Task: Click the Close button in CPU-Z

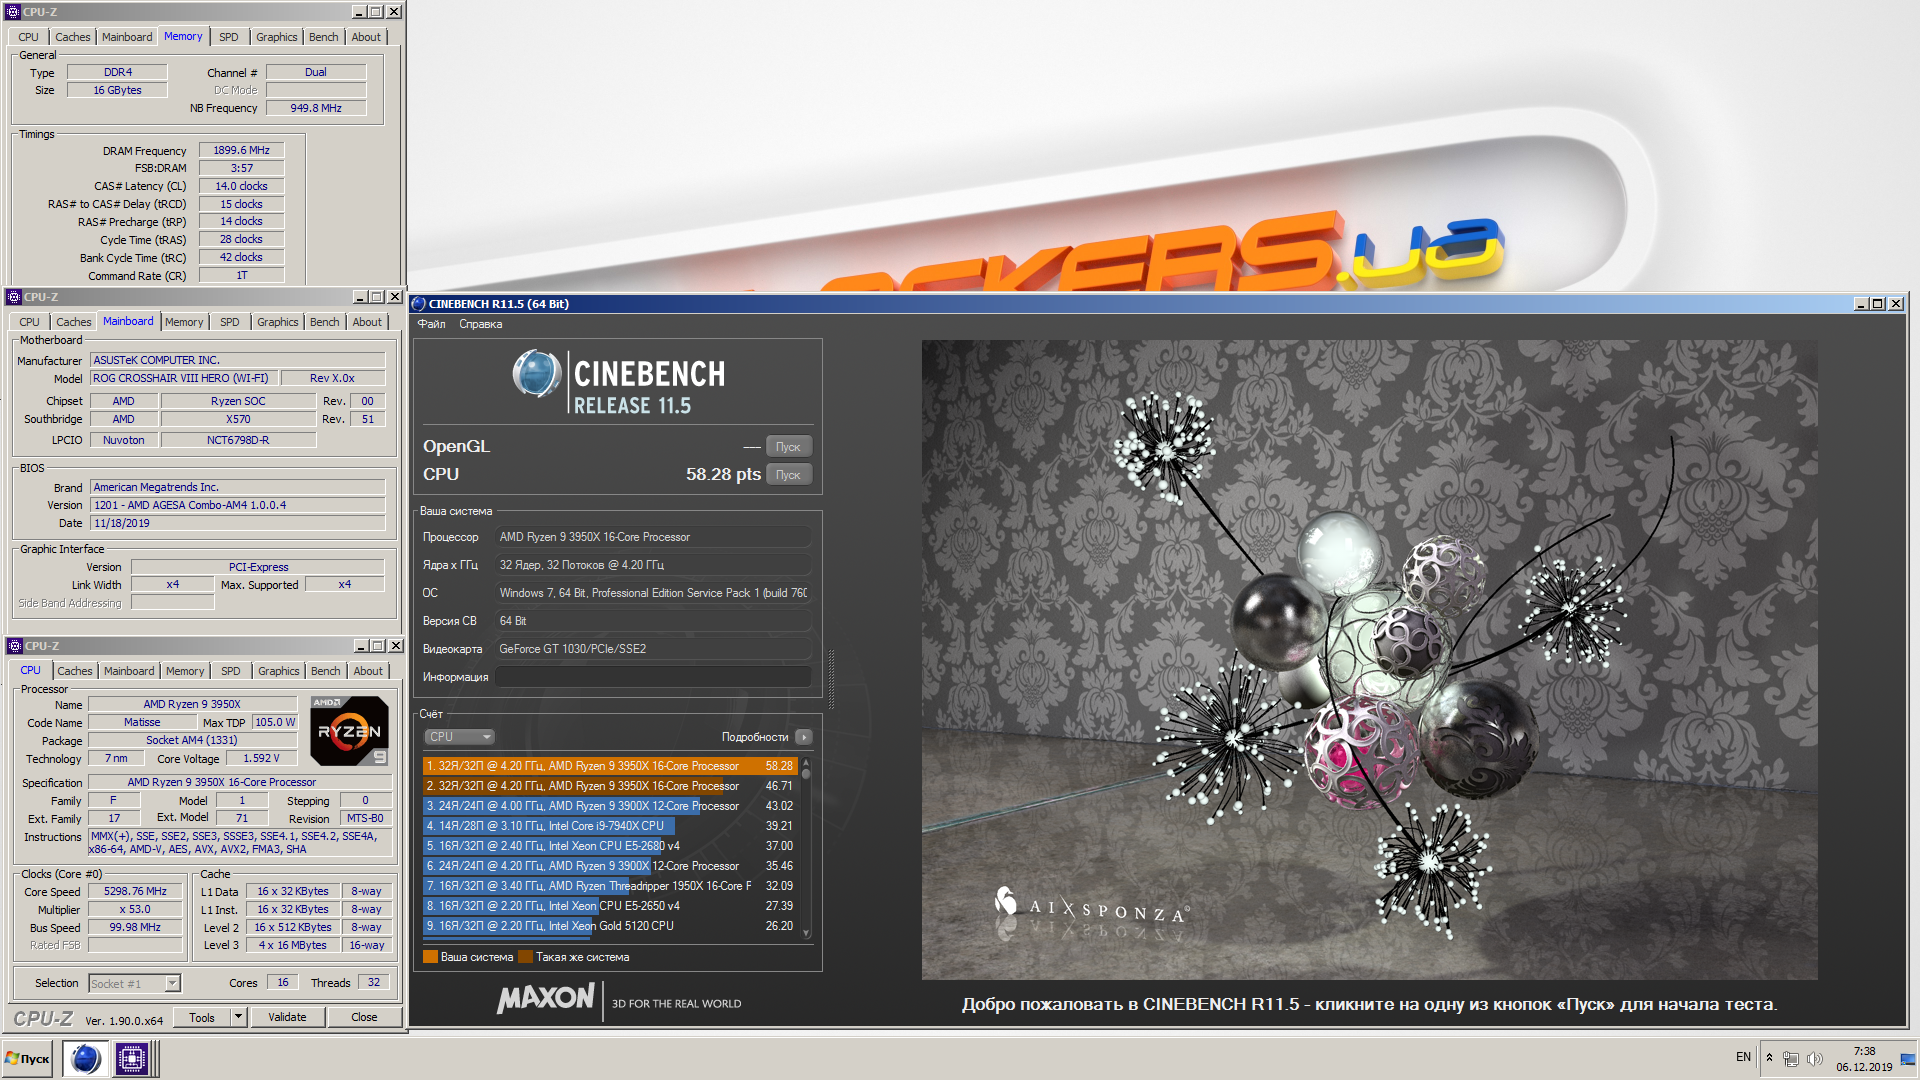Action: click(364, 1017)
